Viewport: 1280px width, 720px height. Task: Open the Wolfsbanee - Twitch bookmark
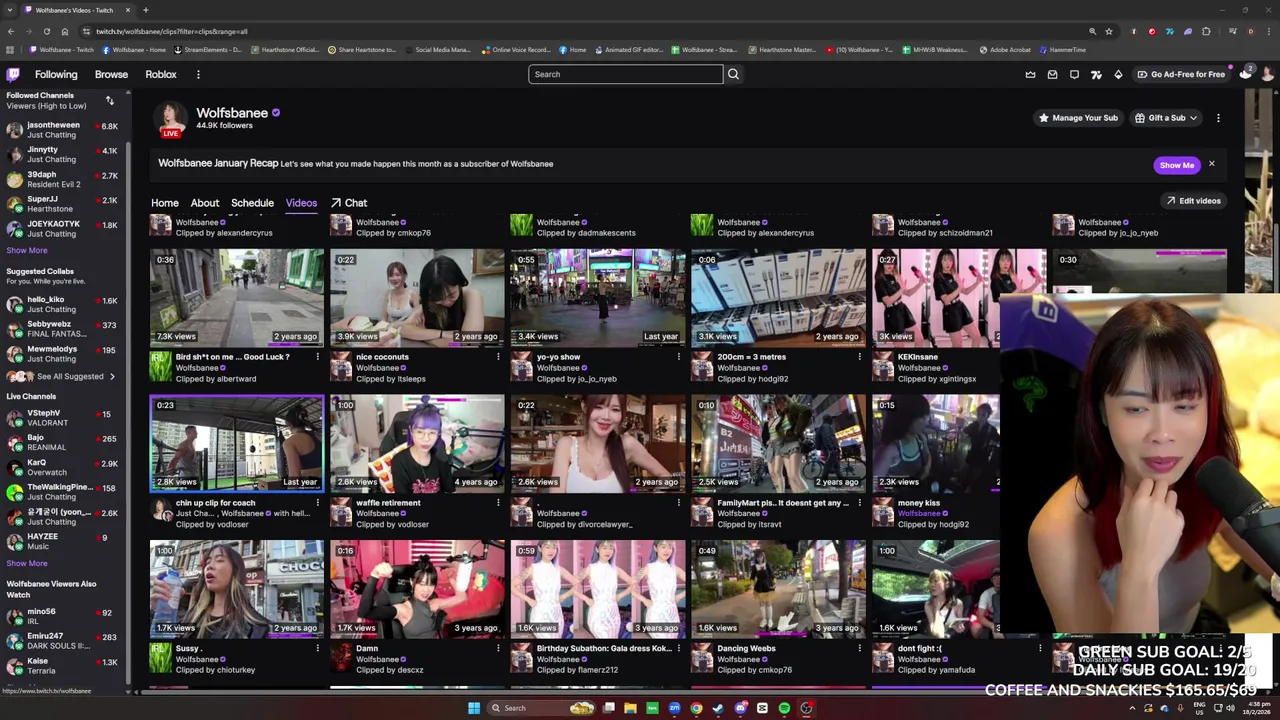coord(62,50)
